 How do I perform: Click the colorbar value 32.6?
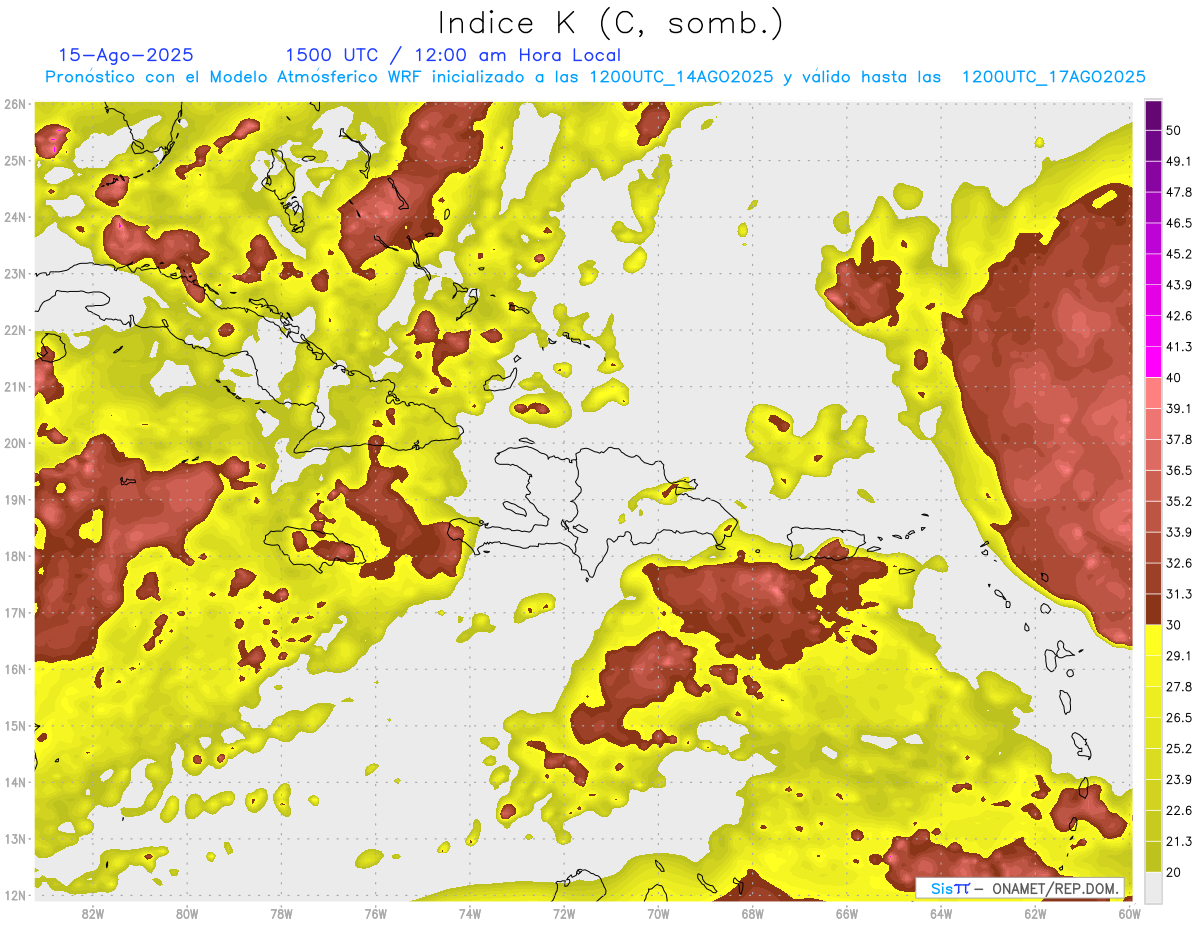click(x=1179, y=563)
